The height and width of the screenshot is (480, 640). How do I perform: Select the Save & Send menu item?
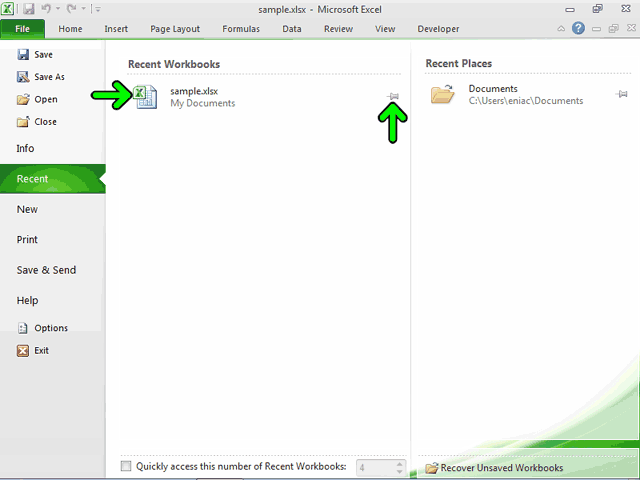click(46, 270)
